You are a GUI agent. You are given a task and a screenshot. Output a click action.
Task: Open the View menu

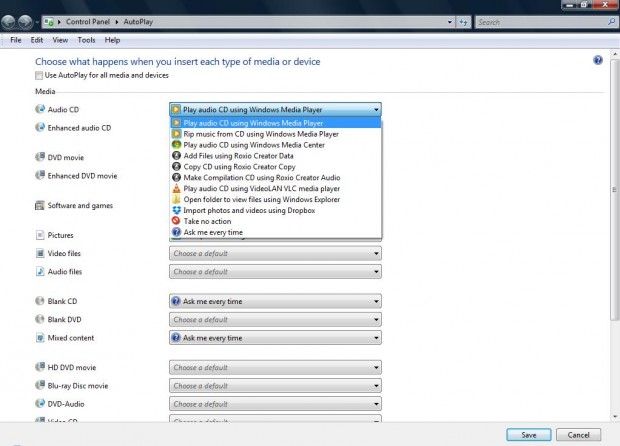(60, 40)
